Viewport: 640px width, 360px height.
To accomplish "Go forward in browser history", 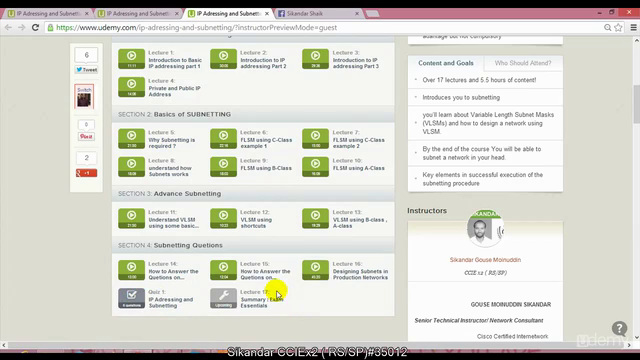I will tap(22, 27).
